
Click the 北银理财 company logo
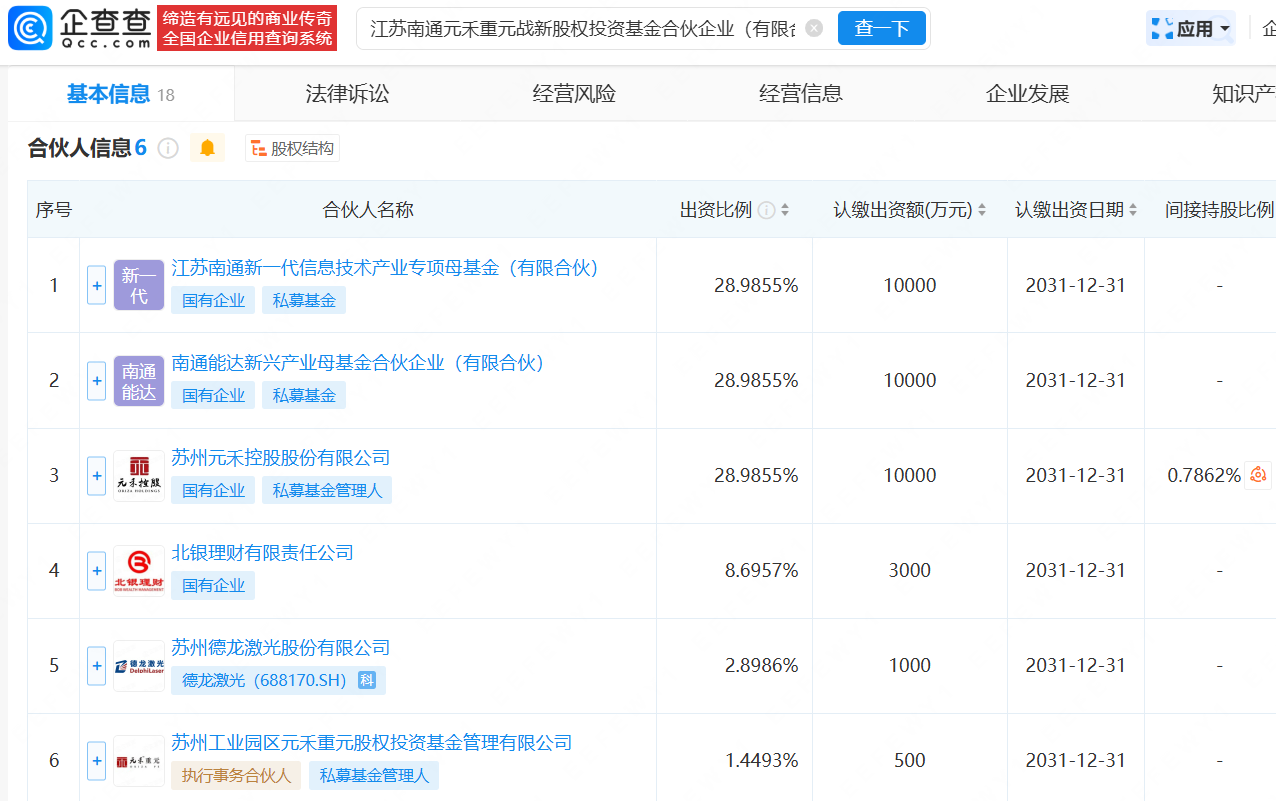(x=139, y=571)
